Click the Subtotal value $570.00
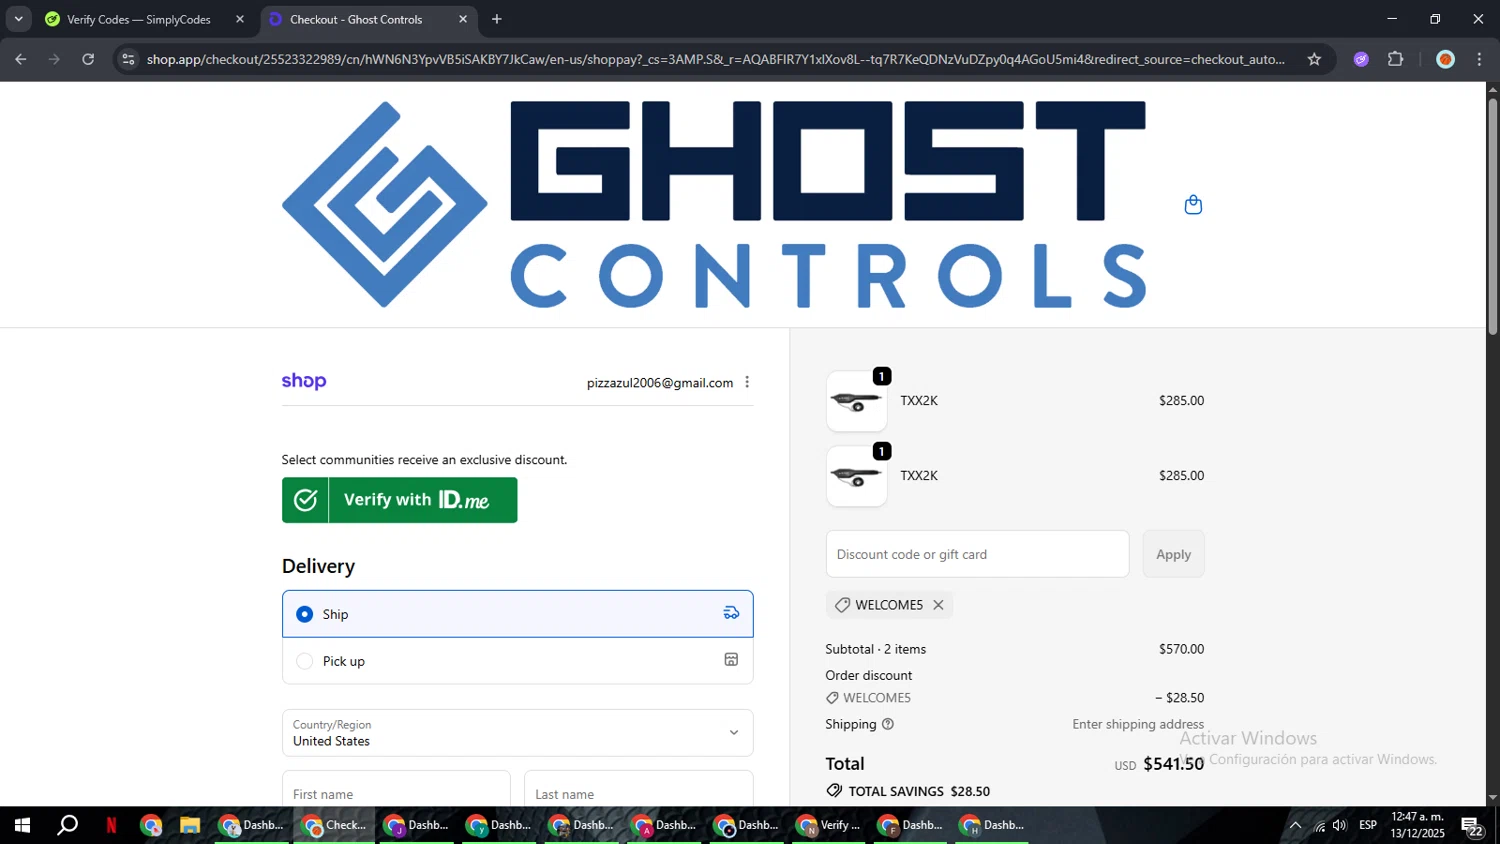1500x844 pixels. [1181, 649]
